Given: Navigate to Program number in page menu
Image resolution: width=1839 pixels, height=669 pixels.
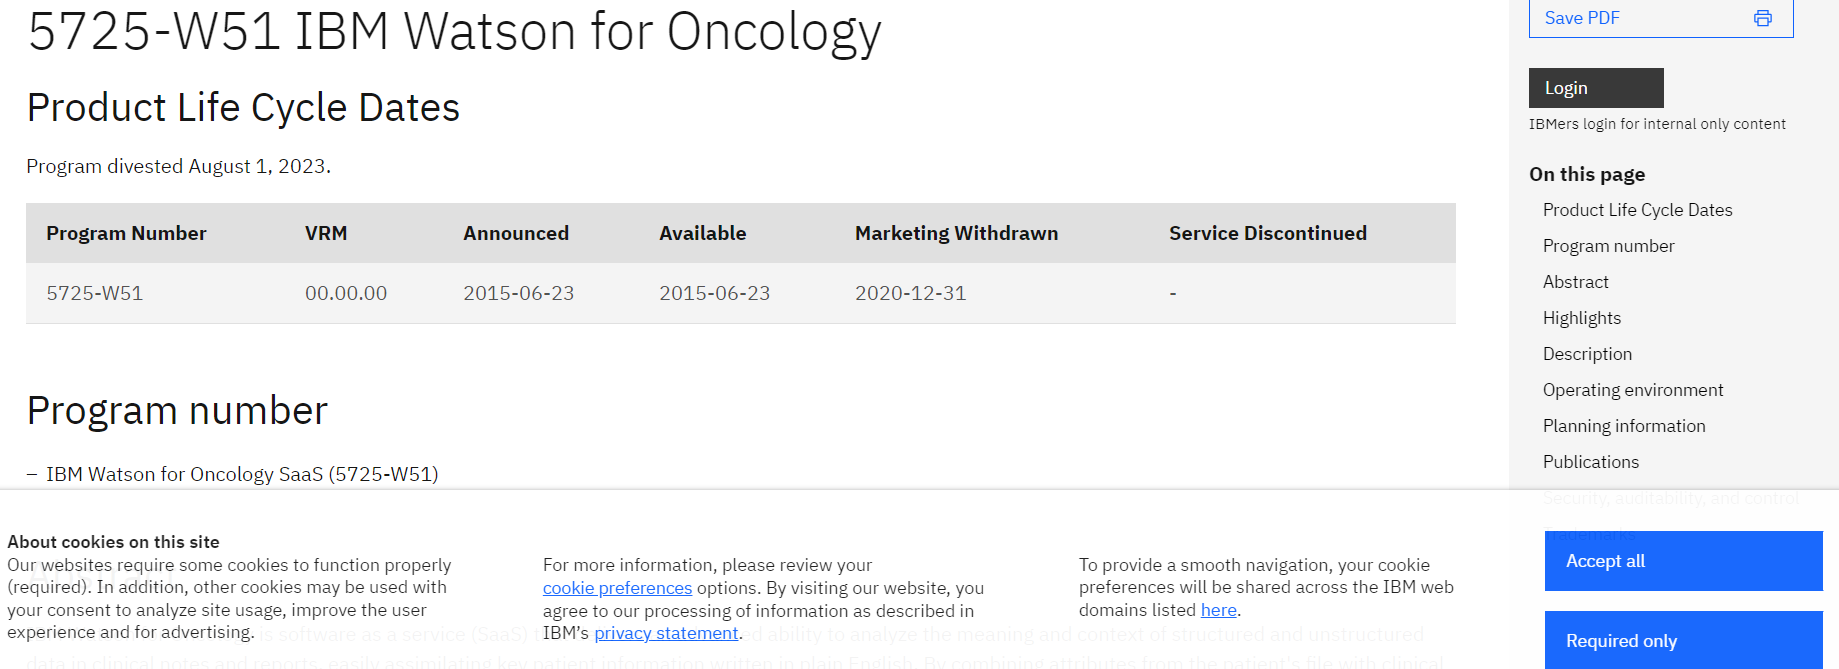Looking at the screenshot, I should (x=1608, y=246).
